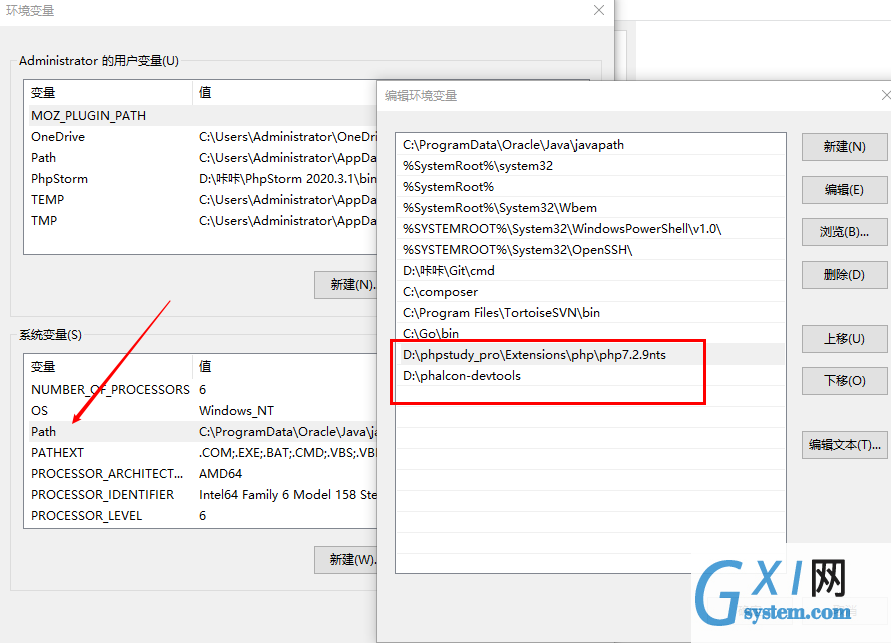Select C:\ProgramData\Oracle\Java\javapath entry
891x643 pixels.
coord(591,145)
